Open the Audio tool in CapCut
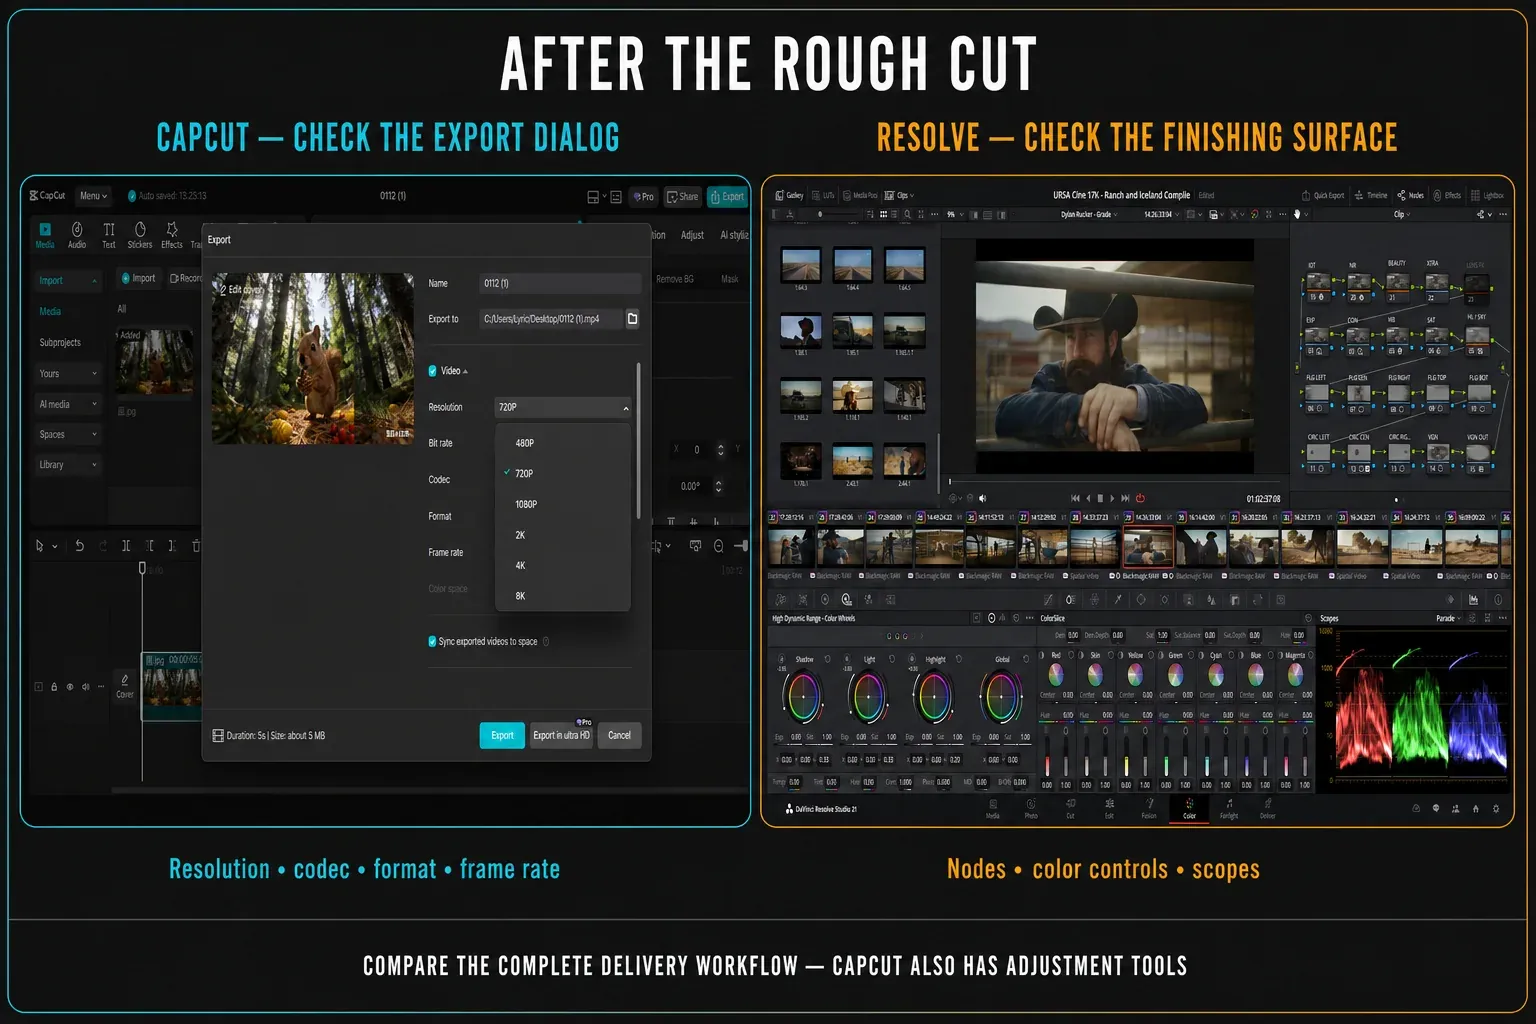1536x1024 pixels. coord(77,234)
